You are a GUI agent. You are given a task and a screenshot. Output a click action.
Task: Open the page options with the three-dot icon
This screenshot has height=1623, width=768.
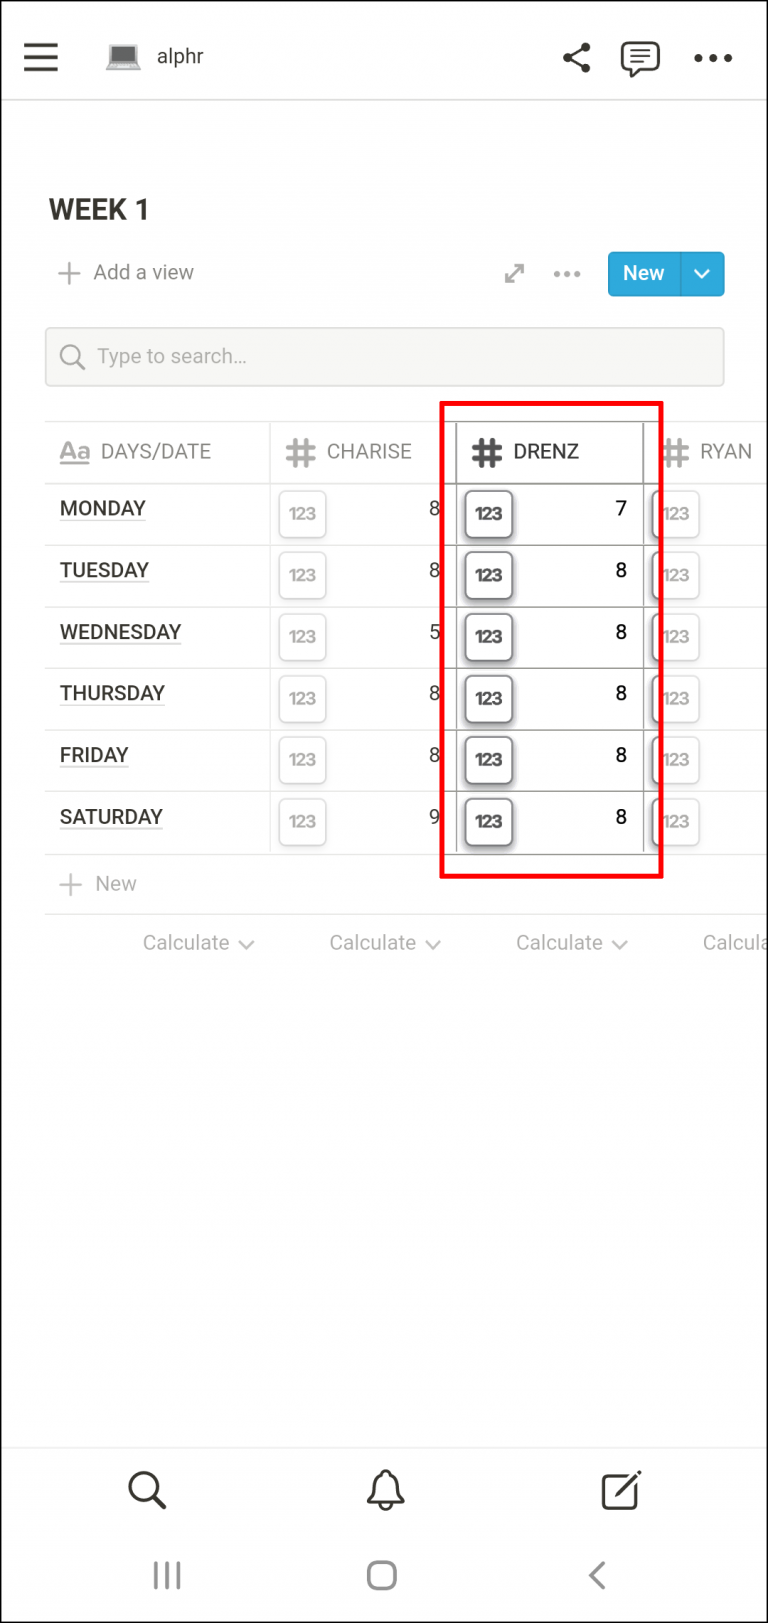(712, 58)
